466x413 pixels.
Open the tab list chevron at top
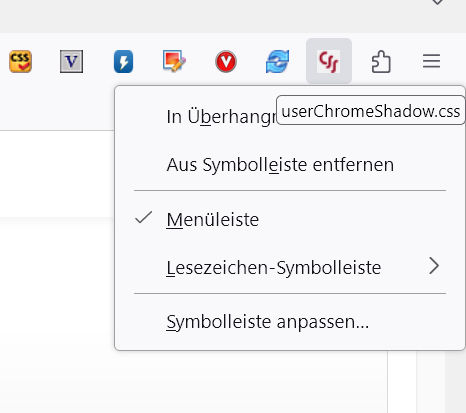coord(437,2)
